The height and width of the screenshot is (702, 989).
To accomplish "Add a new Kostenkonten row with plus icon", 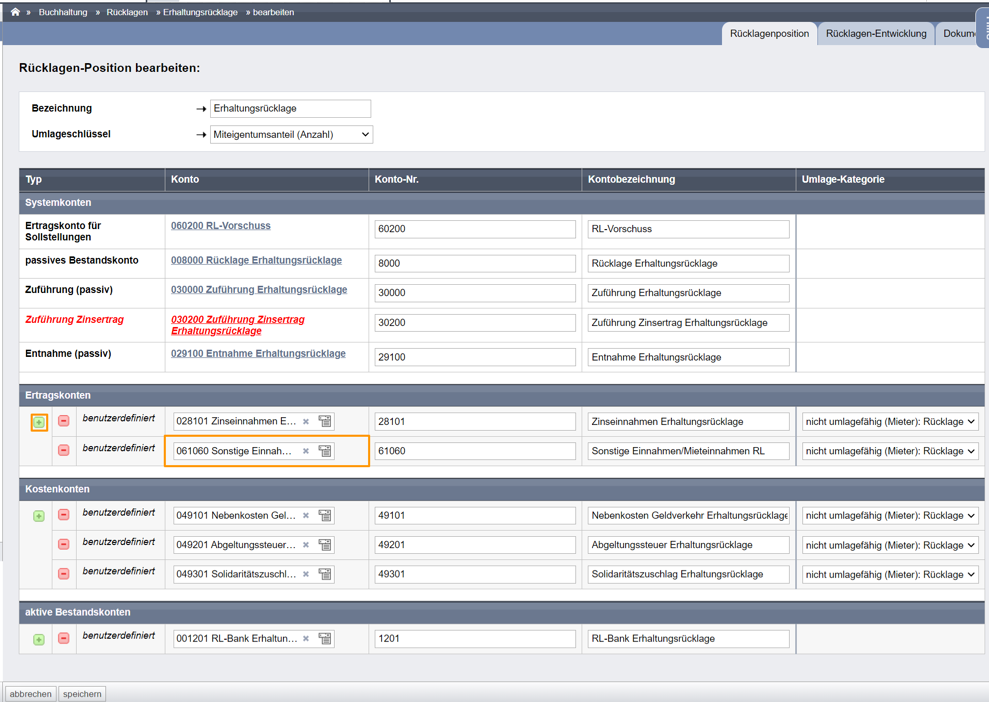I will click(x=39, y=516).
